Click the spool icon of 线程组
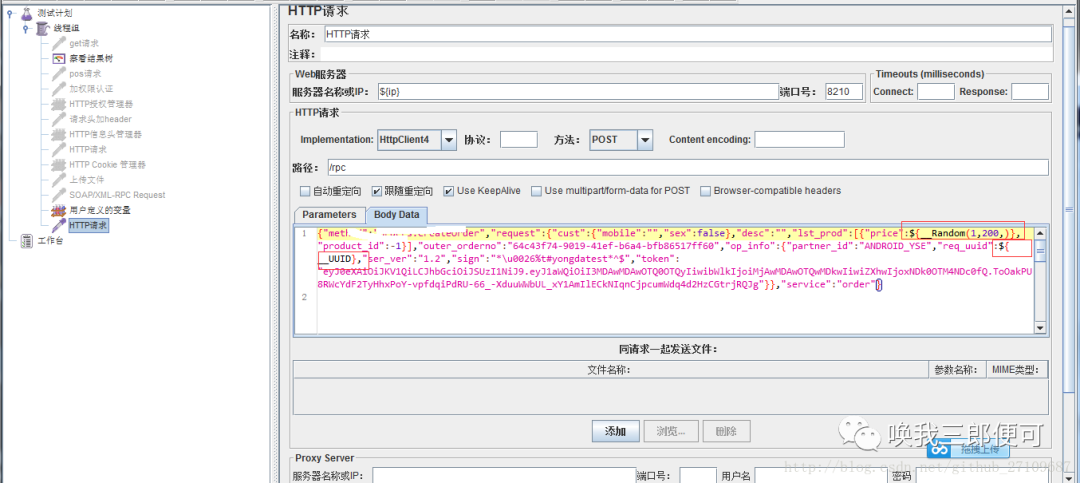The height and width of the screenshot is (483, 1080). 43,28
